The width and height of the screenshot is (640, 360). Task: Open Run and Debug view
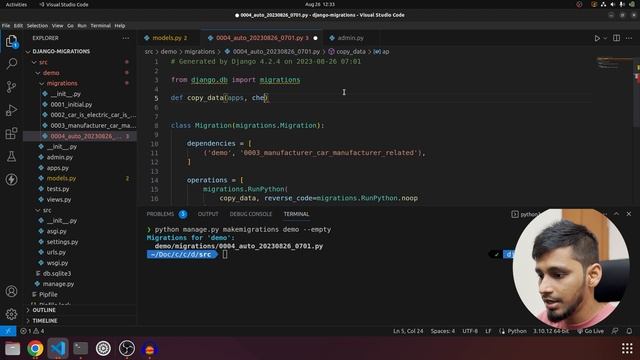coord(11,110)
